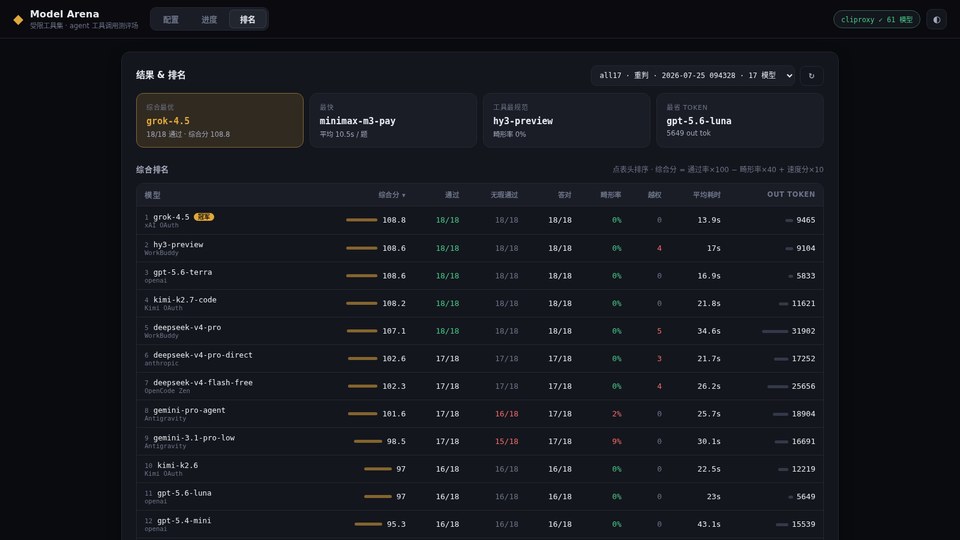Open the grok-4.5 综合最优 card
The width and height of the screenshot is (960, 540).
(x=220, y=120)
